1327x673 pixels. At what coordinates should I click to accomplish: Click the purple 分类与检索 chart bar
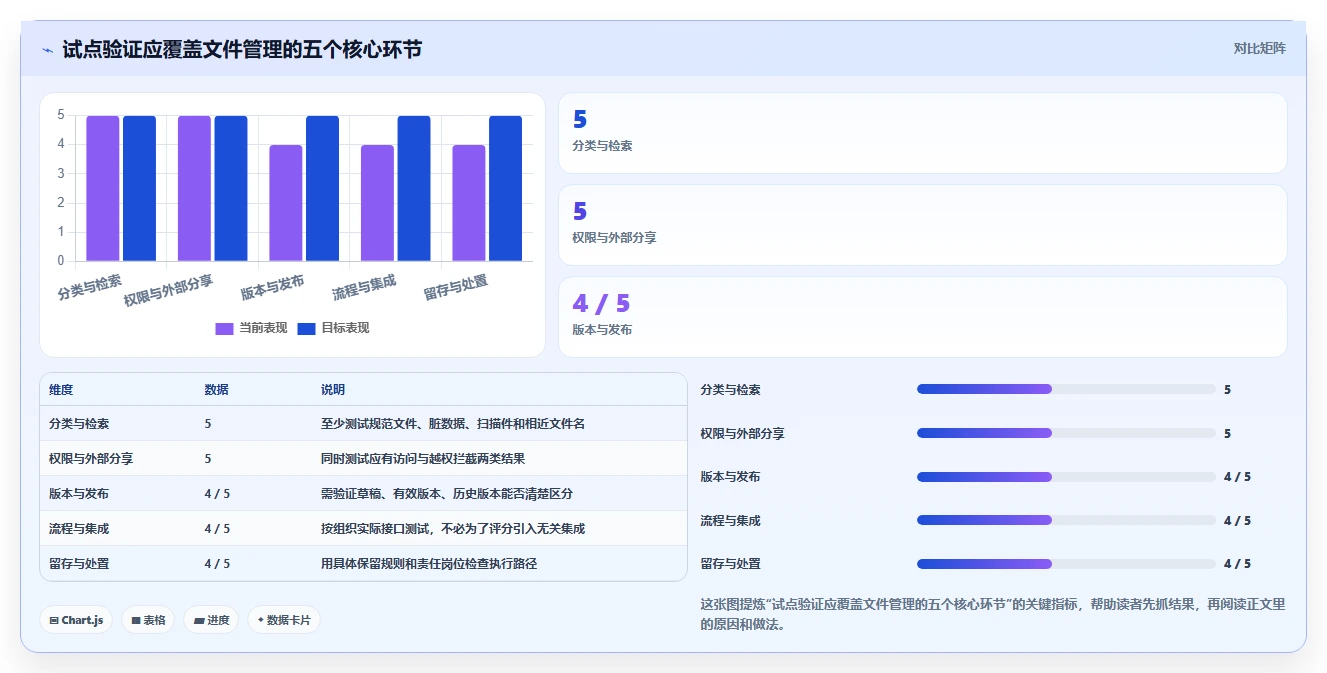pyautogui.click(x=103, y=189)
